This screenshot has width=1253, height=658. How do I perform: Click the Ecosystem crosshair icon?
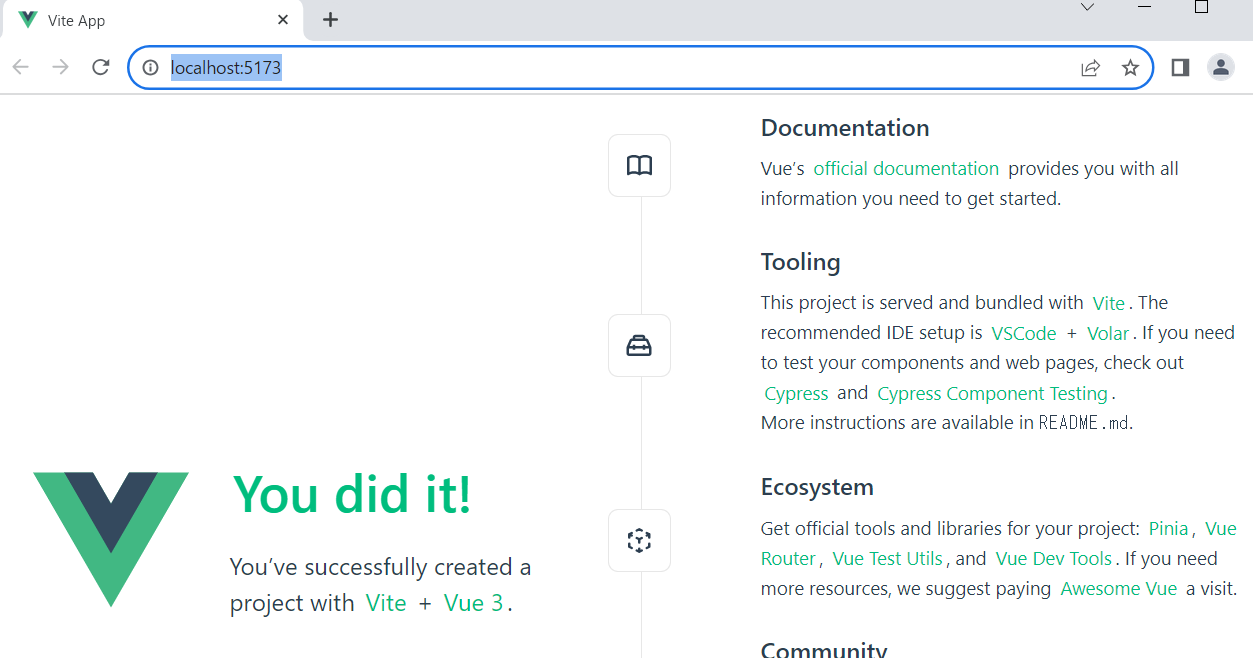point(639,540)
